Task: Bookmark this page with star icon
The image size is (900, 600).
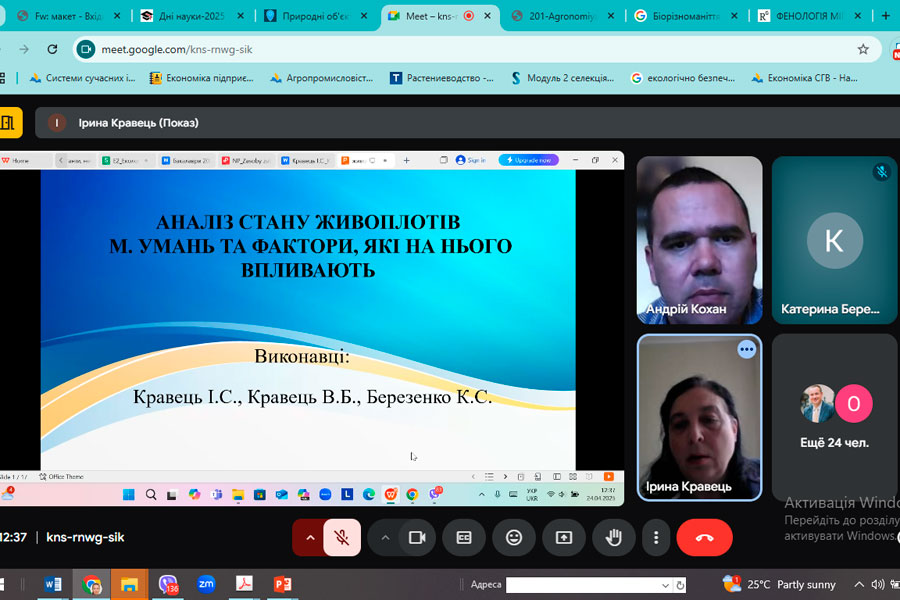Action: point(863,49)
